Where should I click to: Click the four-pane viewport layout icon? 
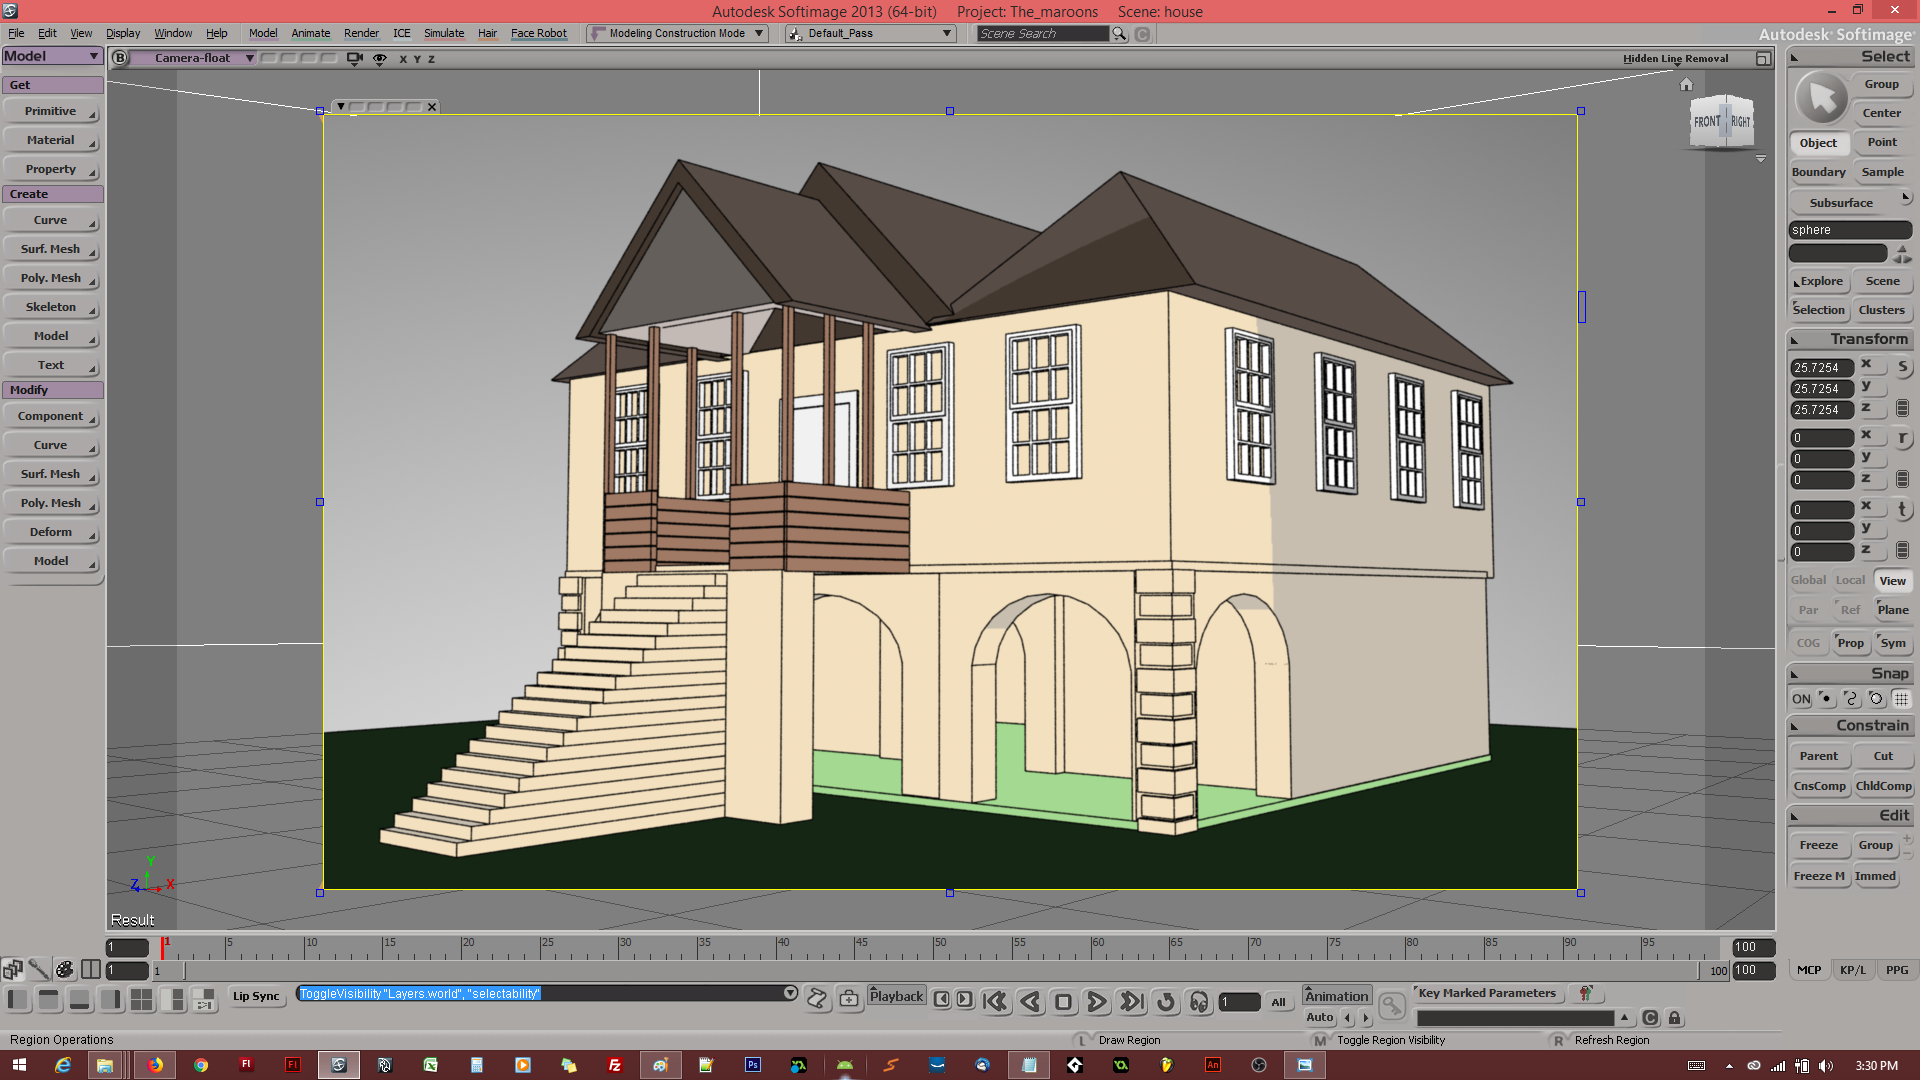coord(141,999)
